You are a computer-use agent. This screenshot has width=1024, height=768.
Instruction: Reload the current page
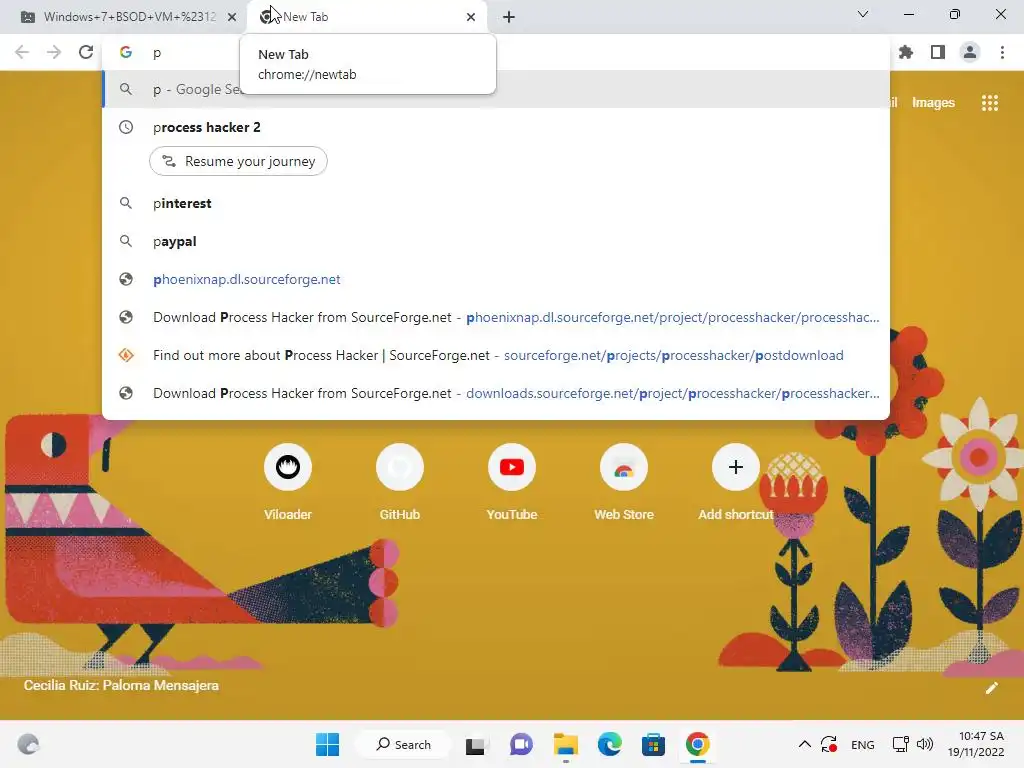[x=86, y=52]
